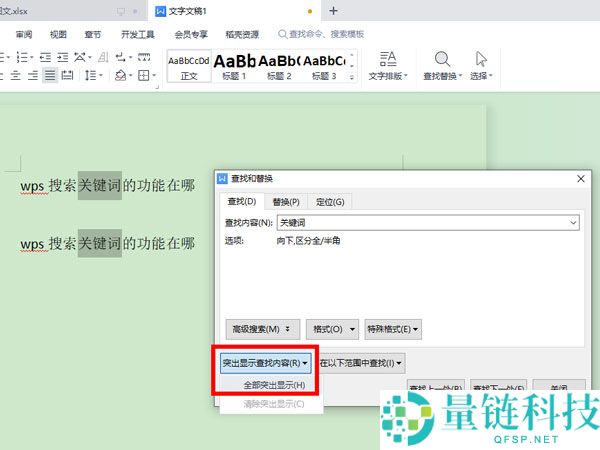The height and width of the screenshot is (450, 600).
Task: Click the show paragraph marks icon
Action: pyautogui.click(x=121, y=58)
